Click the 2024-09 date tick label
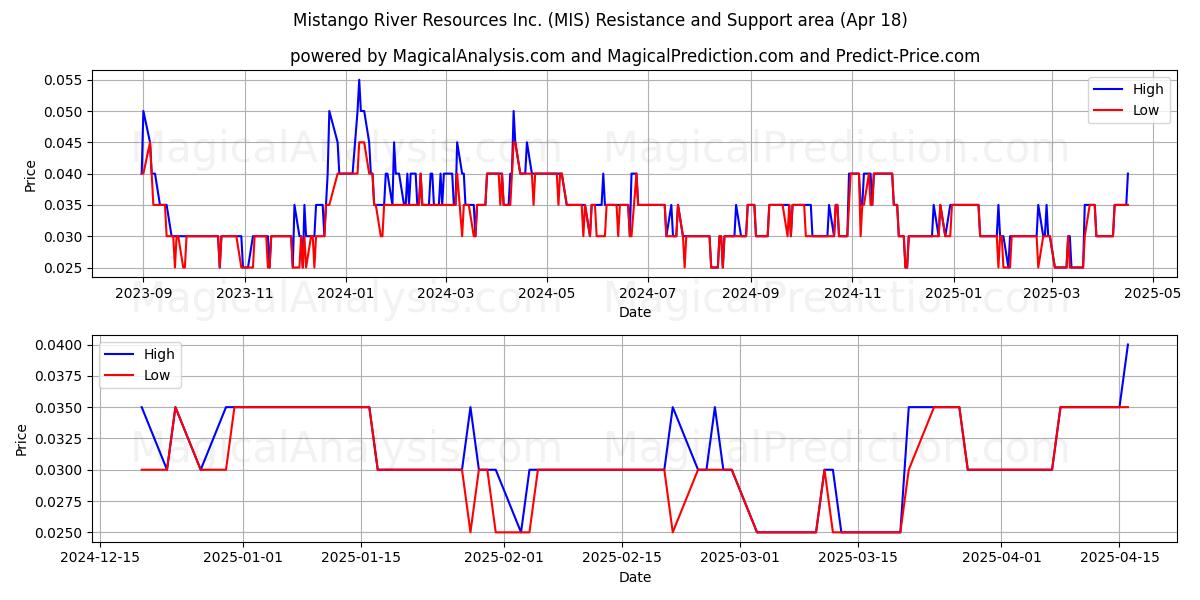 [750, 293]
